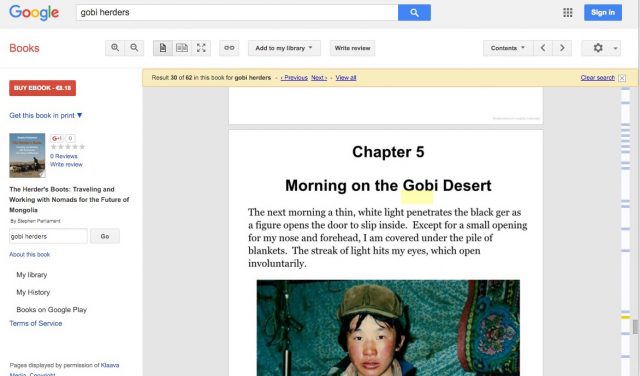Go to next page arrow

click(x=562, y=48)
